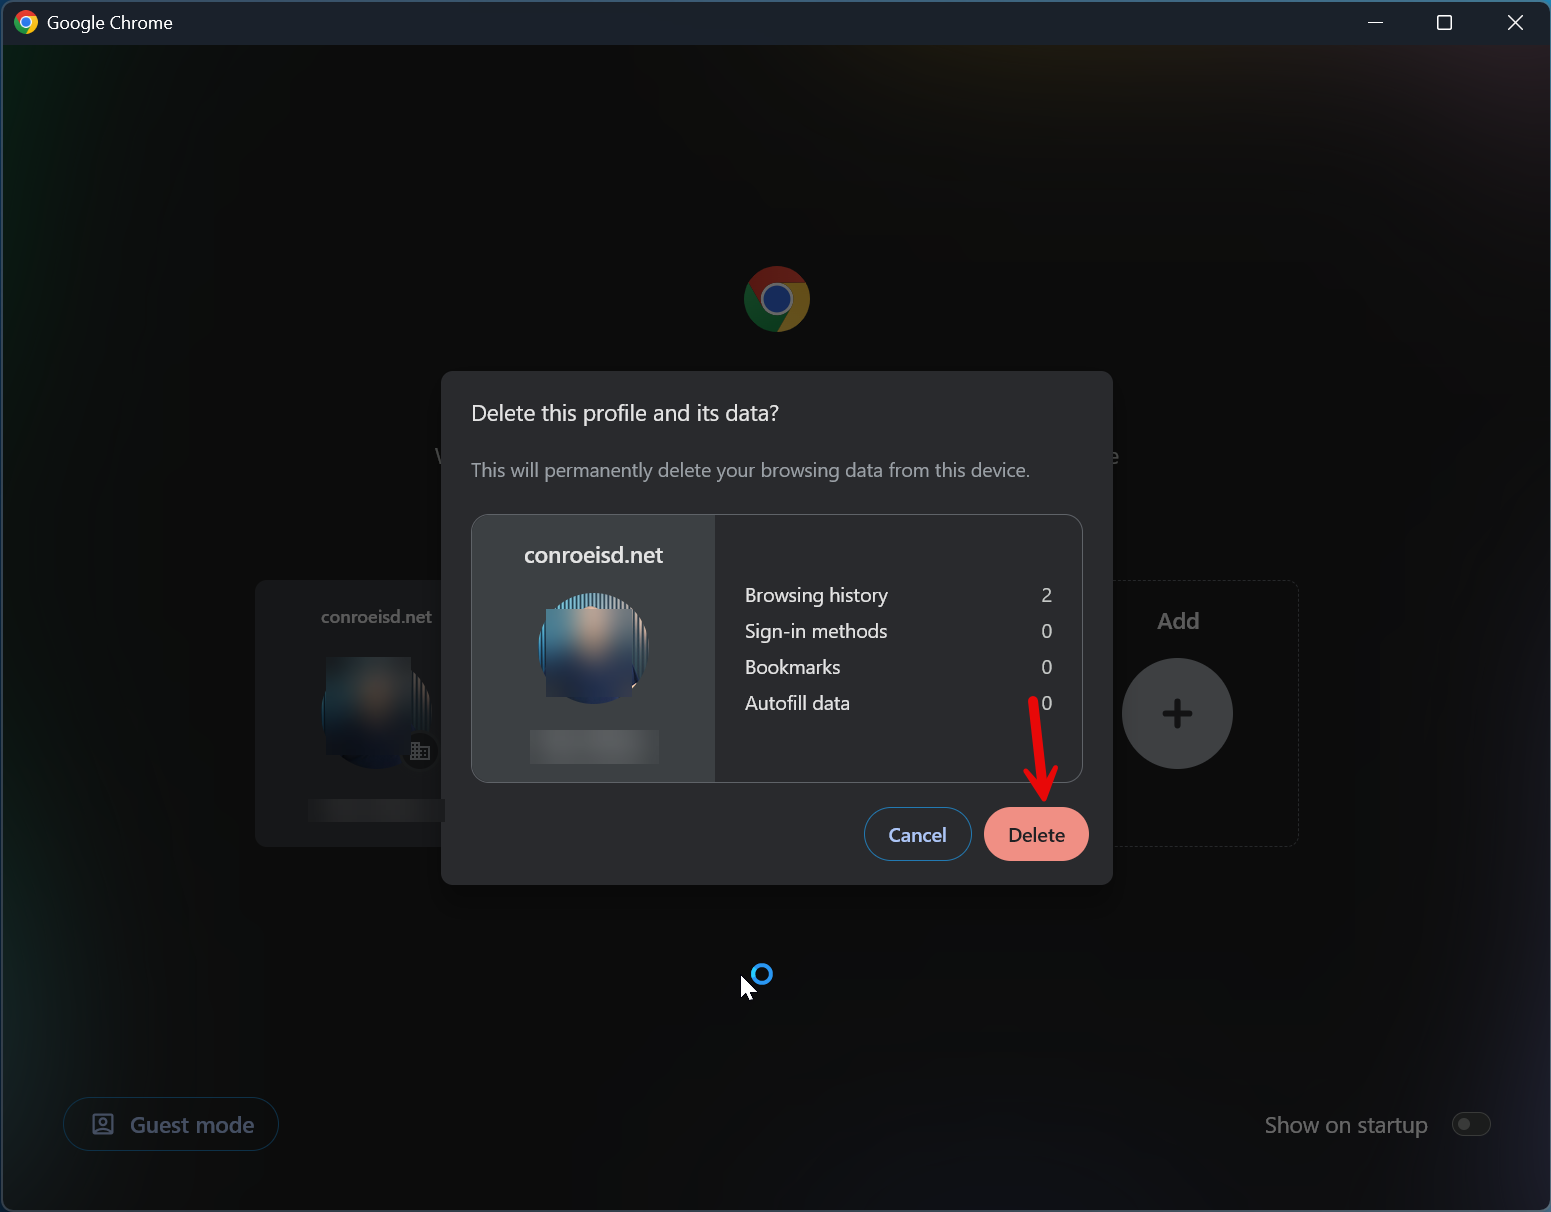Click the large Chrome logo above the dialog
This screenshot has height=1212, width=1551.
(x=777, y=299)
